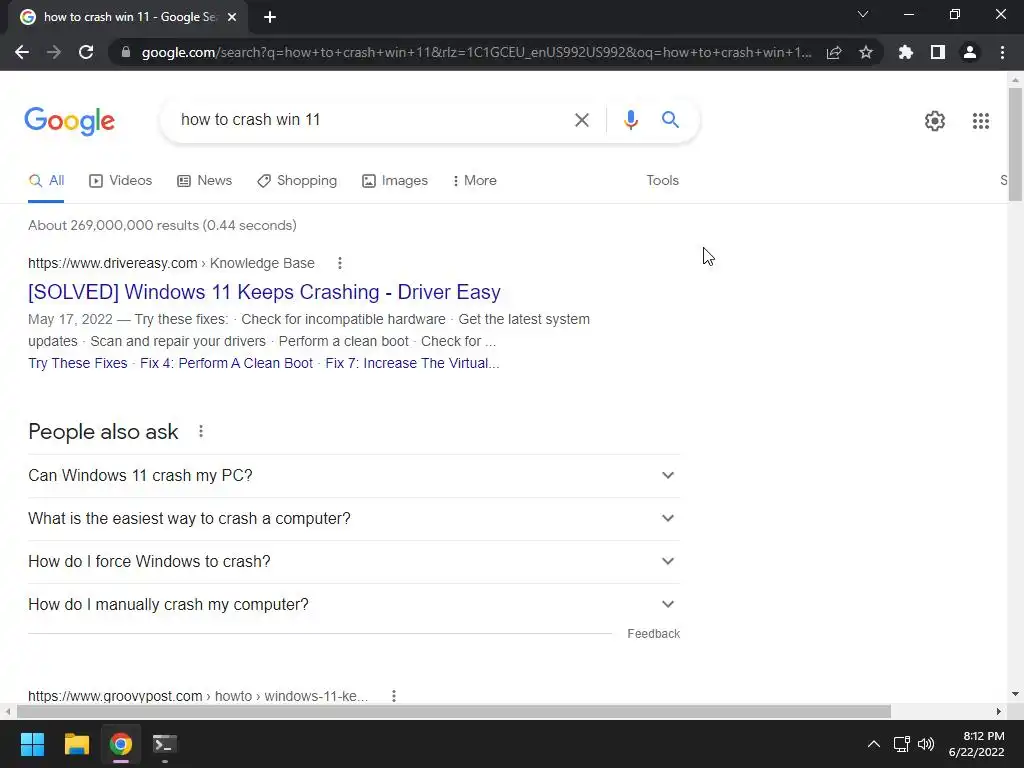Open File Explorer from taskbar
The height and width of the screenshot is (768, 1024).
[76, 744]
